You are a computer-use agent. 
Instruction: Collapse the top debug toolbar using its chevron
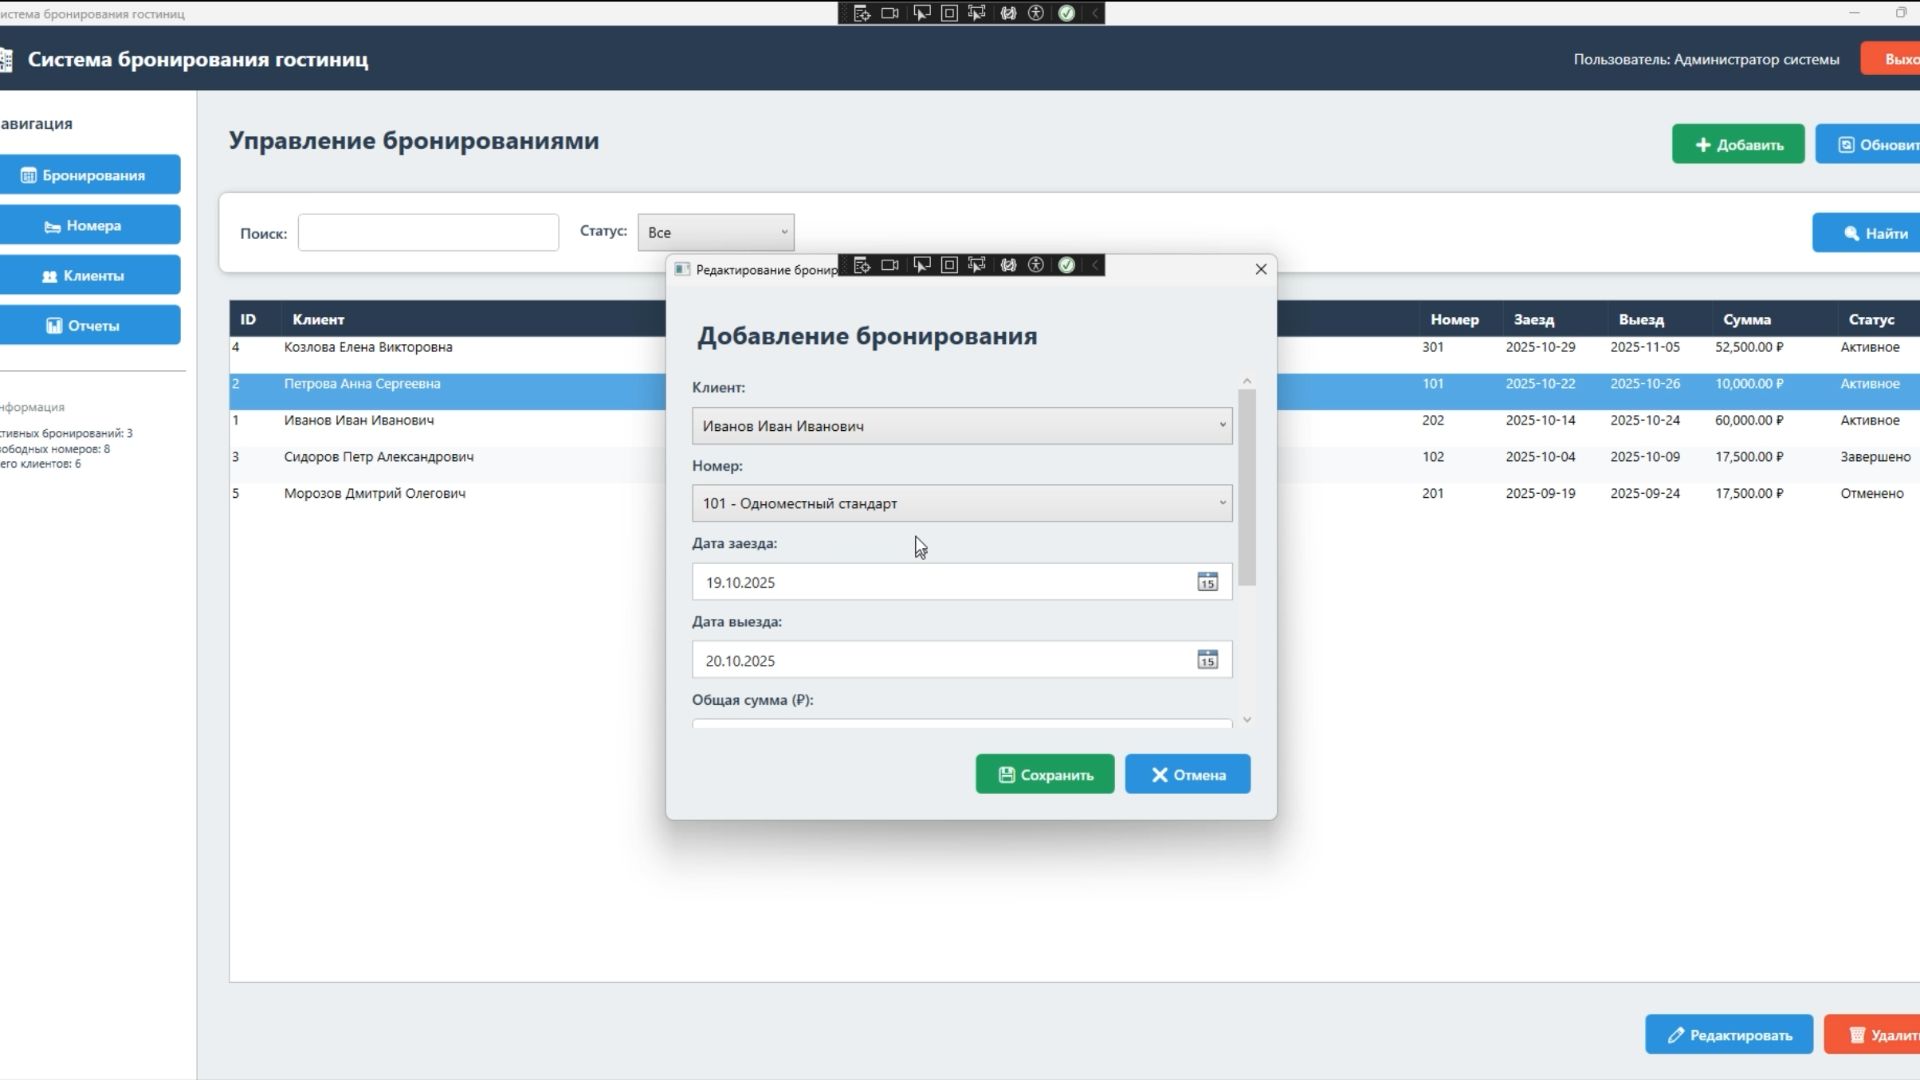(x=1095, y=13)
